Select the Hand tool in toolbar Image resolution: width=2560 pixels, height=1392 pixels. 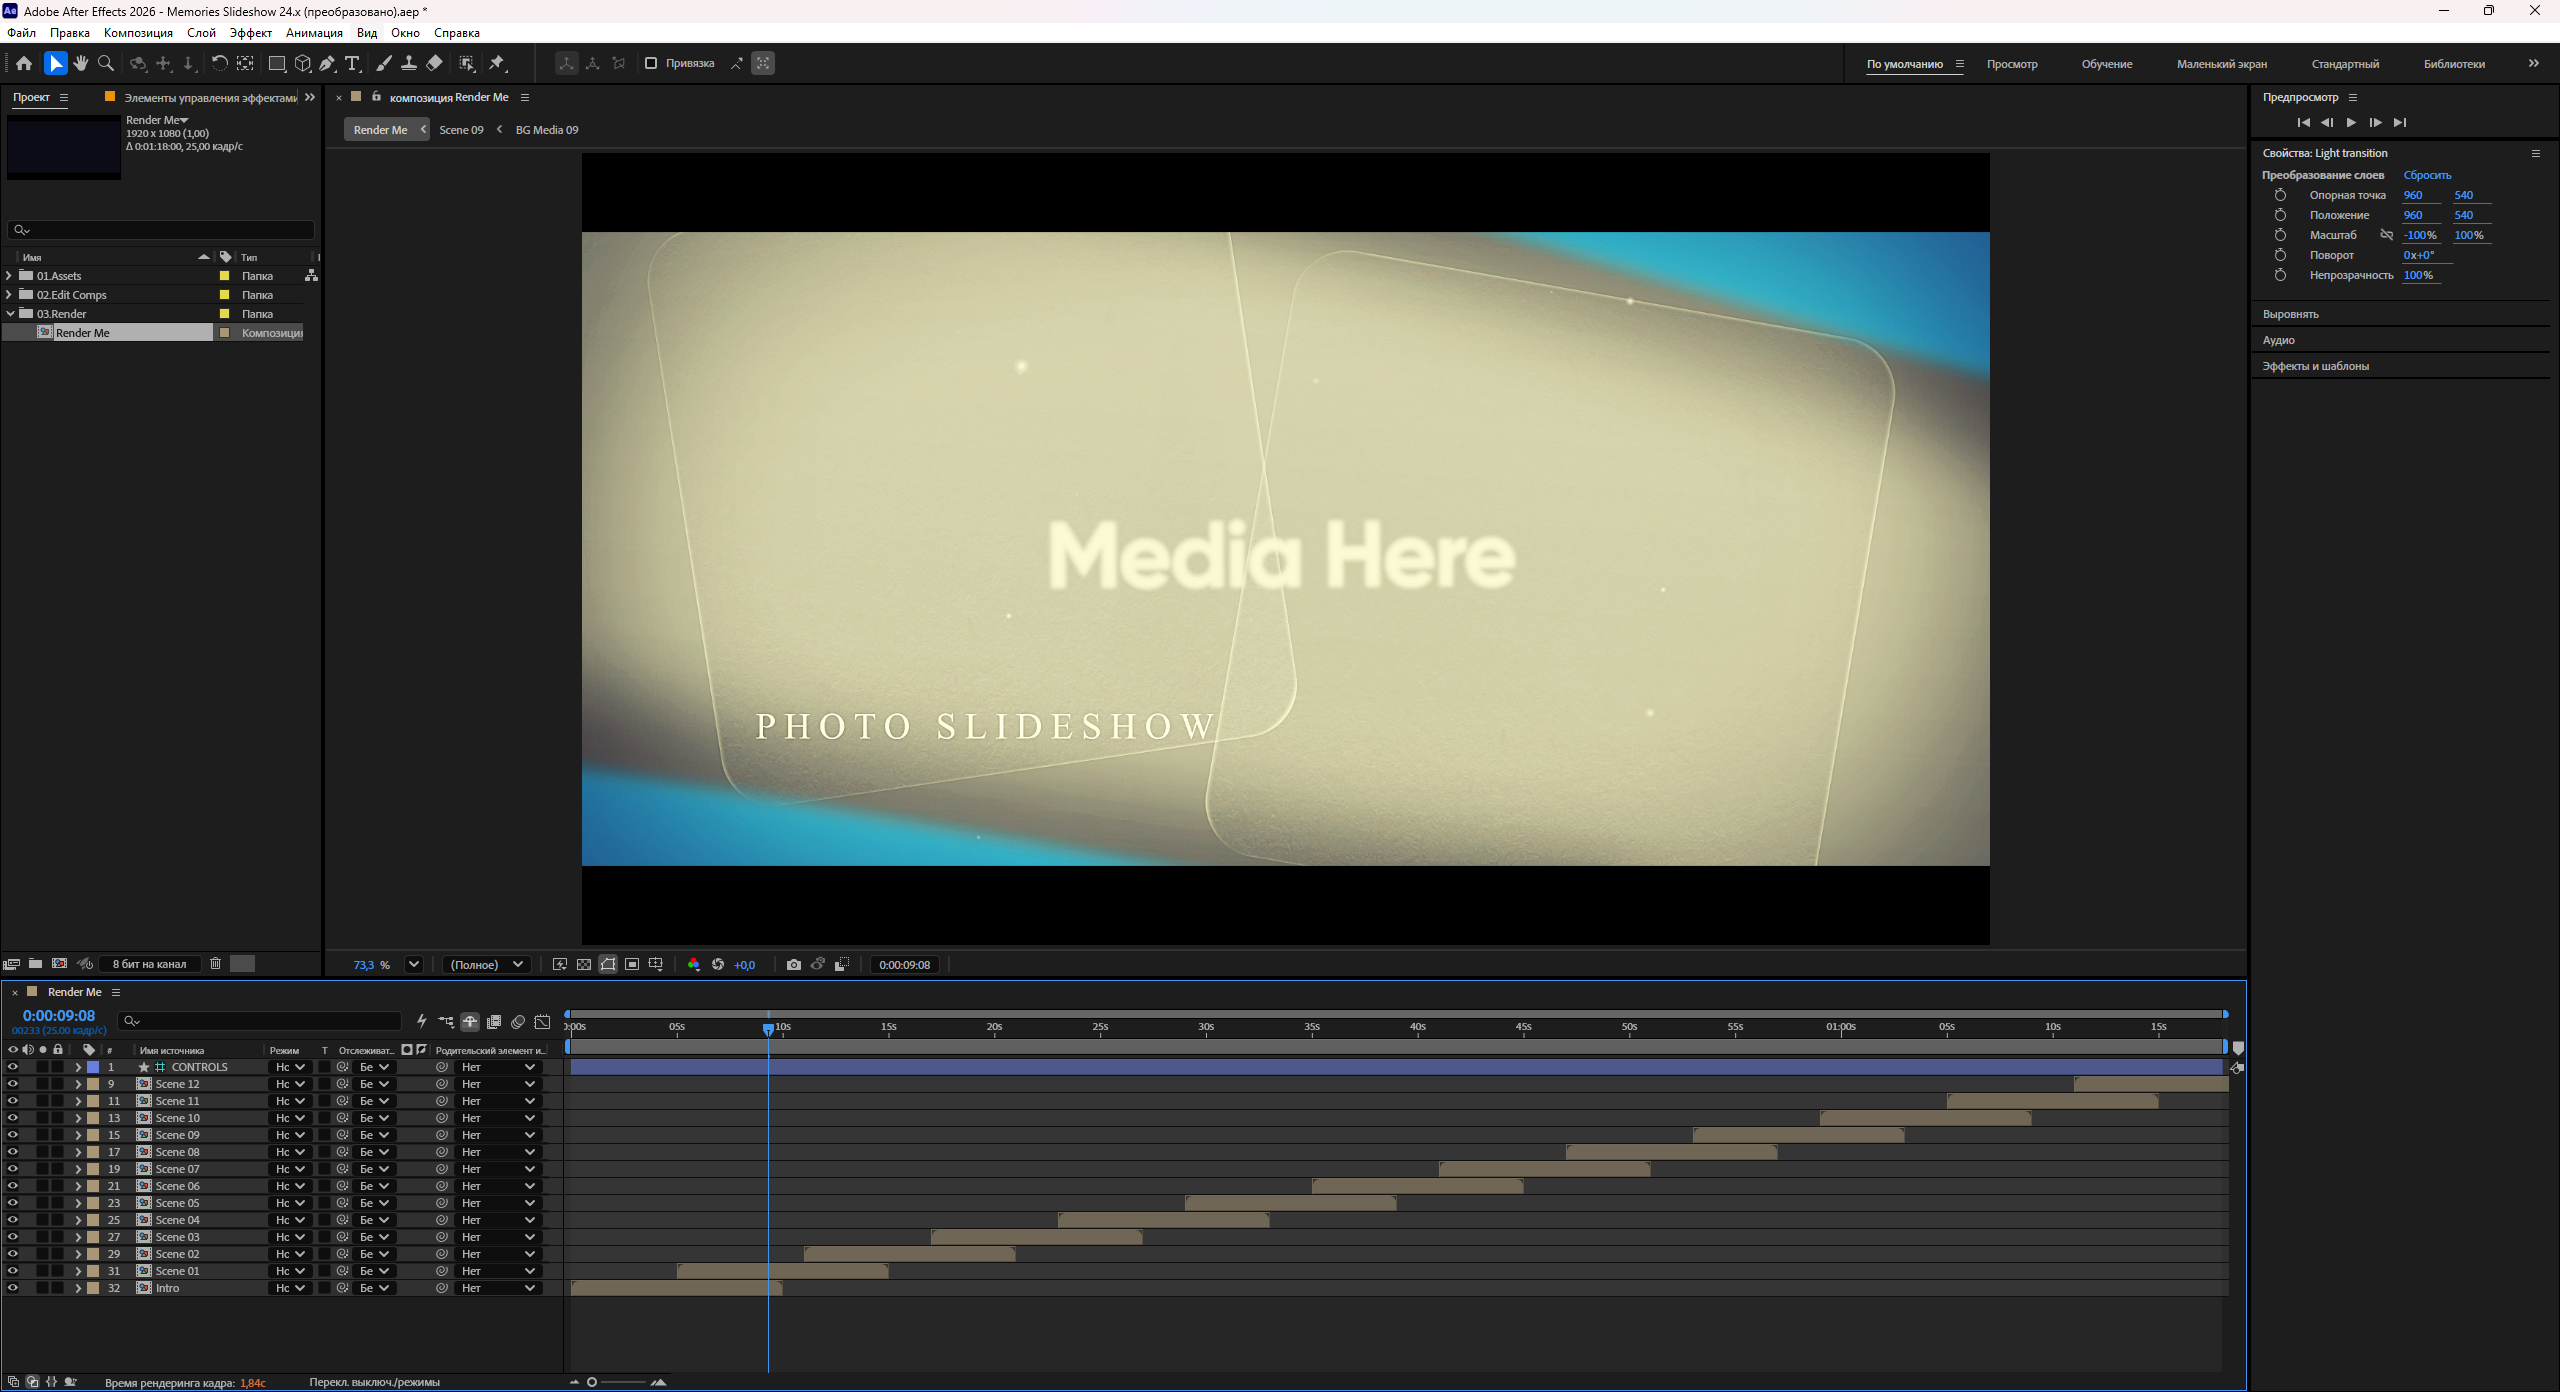80,63
